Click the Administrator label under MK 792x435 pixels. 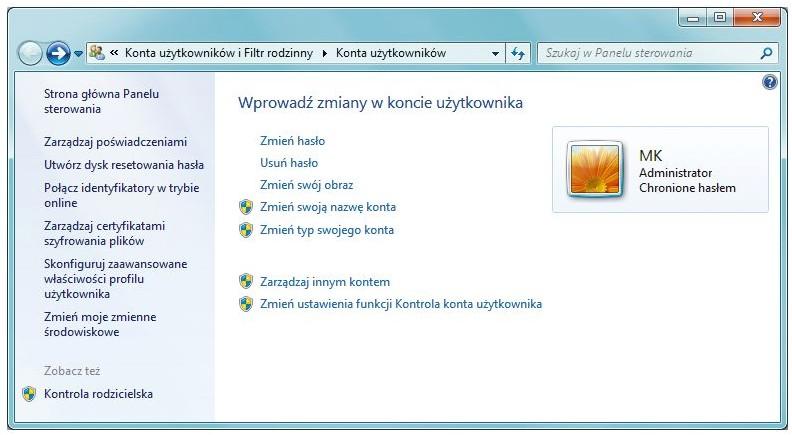[x=675, y=173]
